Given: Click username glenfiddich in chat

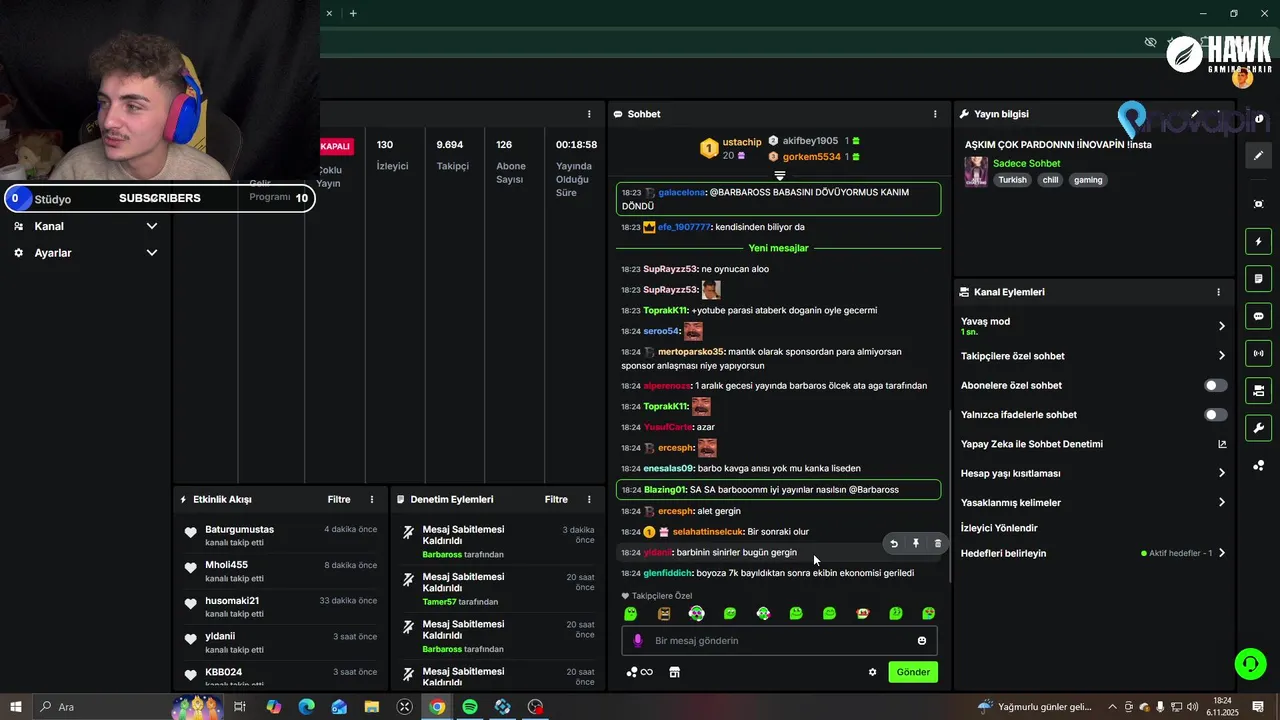Looking at the screenshot, I should pyautogui.click(x=668, y=573).
